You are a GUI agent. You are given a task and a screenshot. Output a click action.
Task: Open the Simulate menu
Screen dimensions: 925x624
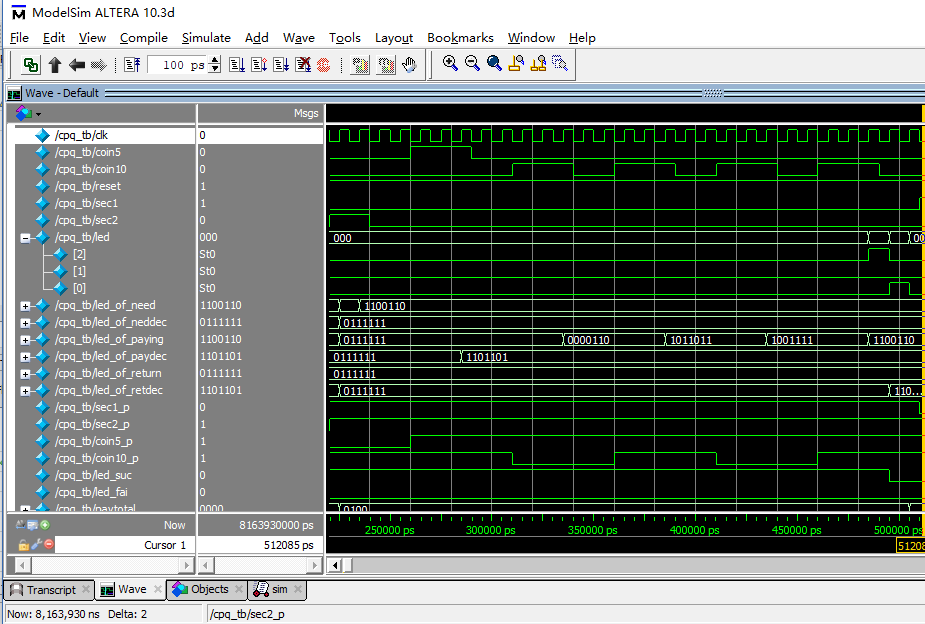click(x=206, y=38)
